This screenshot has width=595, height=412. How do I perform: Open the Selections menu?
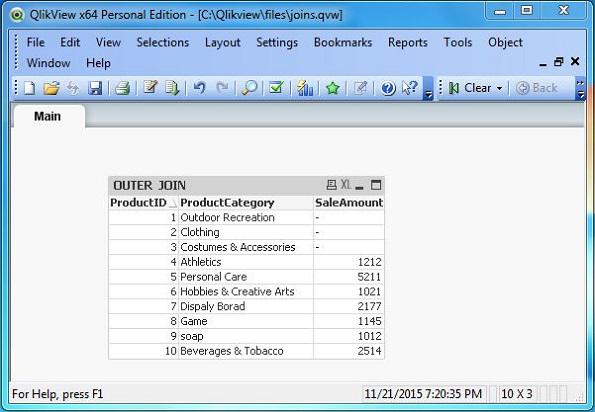coord(163,42)
